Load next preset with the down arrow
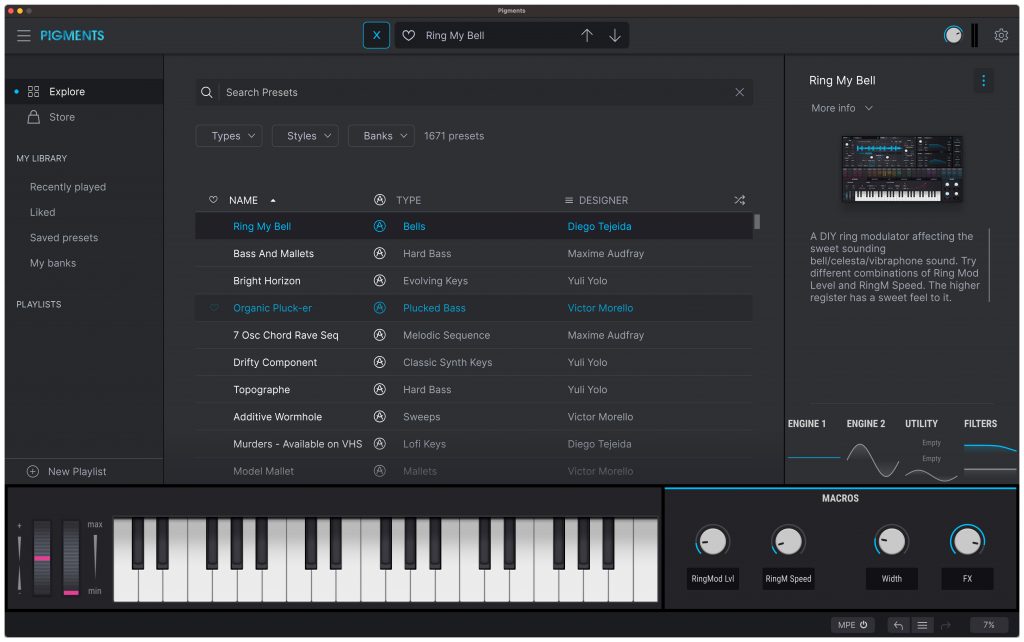1024x642 pixels. (614, 34)
